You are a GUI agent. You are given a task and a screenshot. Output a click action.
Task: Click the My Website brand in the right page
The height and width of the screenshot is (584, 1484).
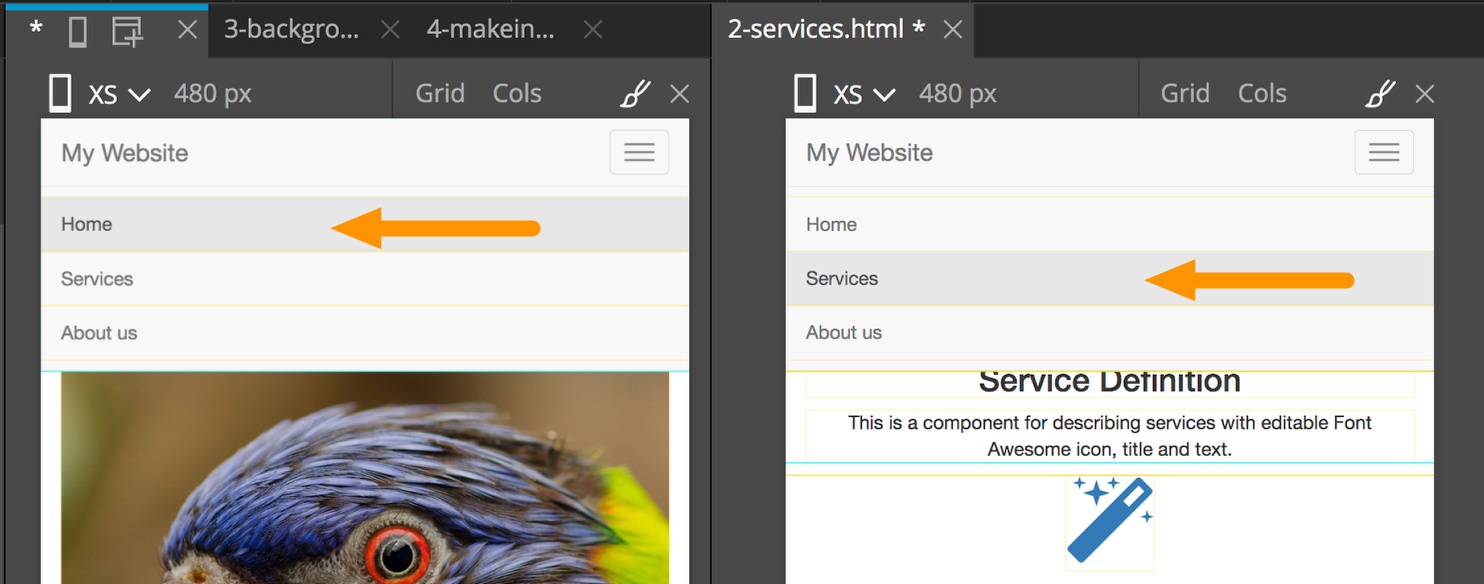(870, 153)
